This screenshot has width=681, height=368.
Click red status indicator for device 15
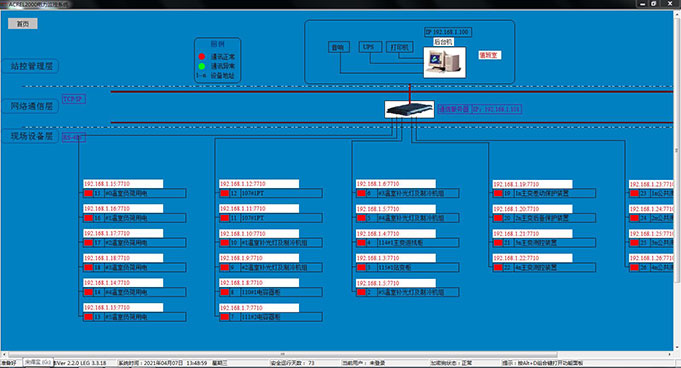point(89,193)
